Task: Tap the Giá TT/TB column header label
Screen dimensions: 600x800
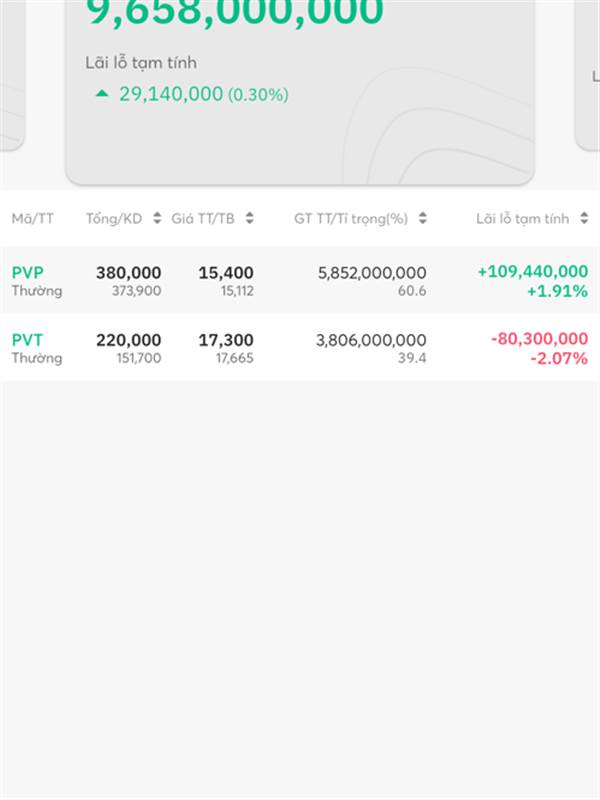Action: click(x=203, y=219)
